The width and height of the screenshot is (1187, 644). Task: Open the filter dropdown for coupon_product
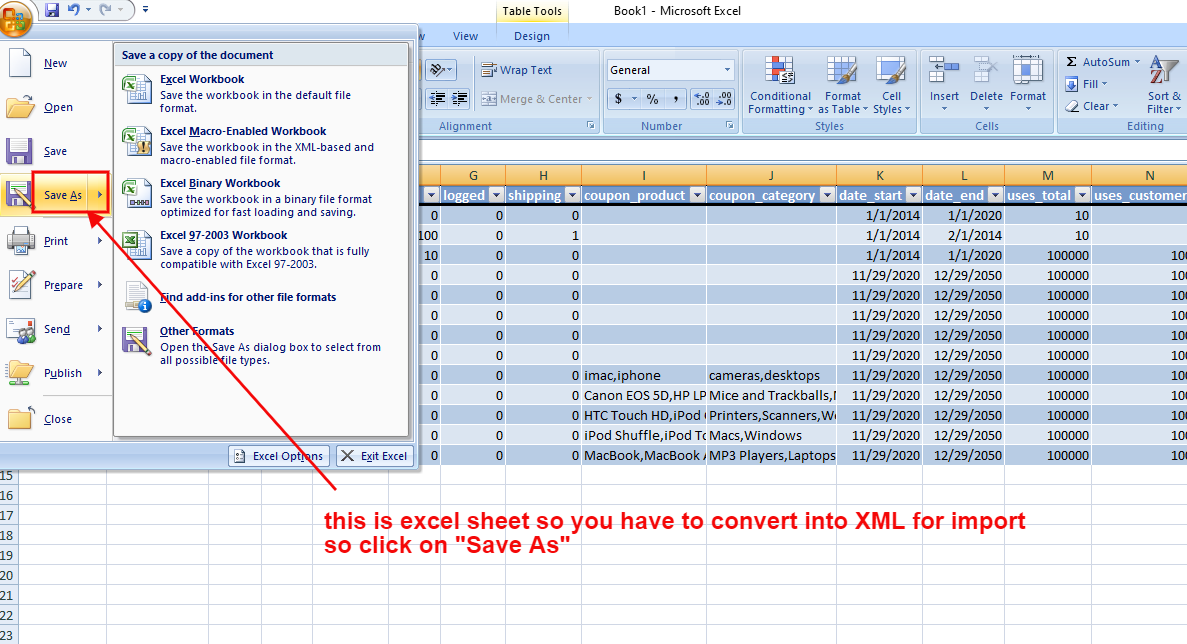tap(697, 195)
